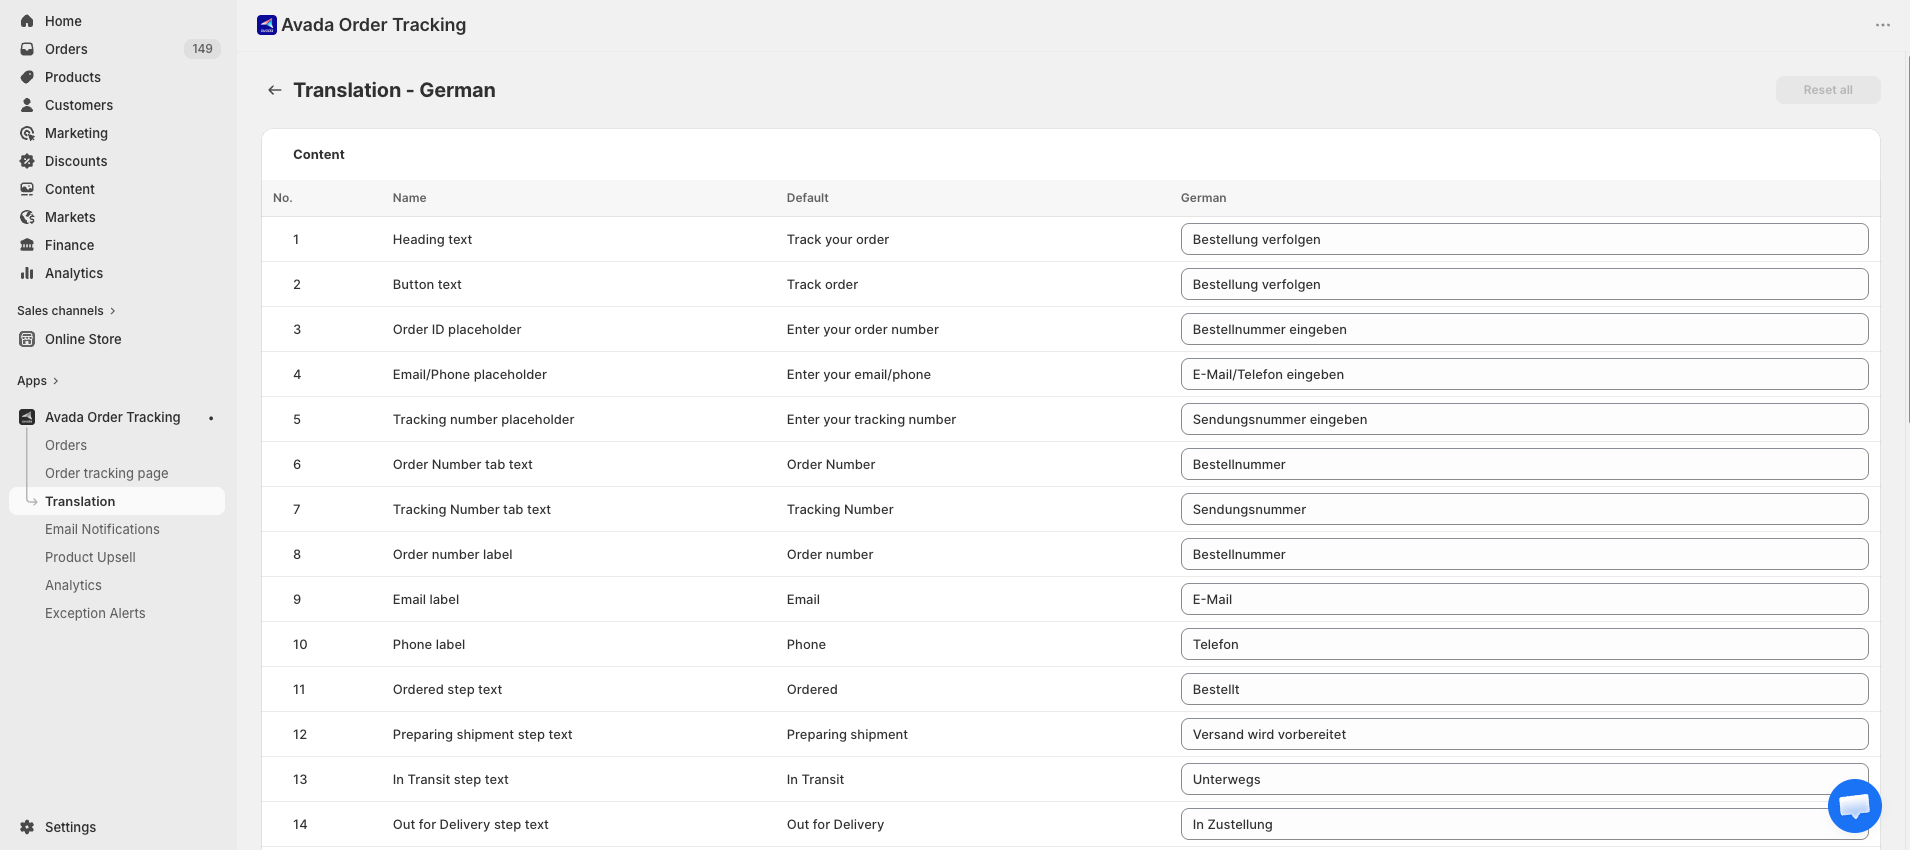Expand the Sales channels section
This screenshot has width=1910, height=850.
tap(66, 311)
